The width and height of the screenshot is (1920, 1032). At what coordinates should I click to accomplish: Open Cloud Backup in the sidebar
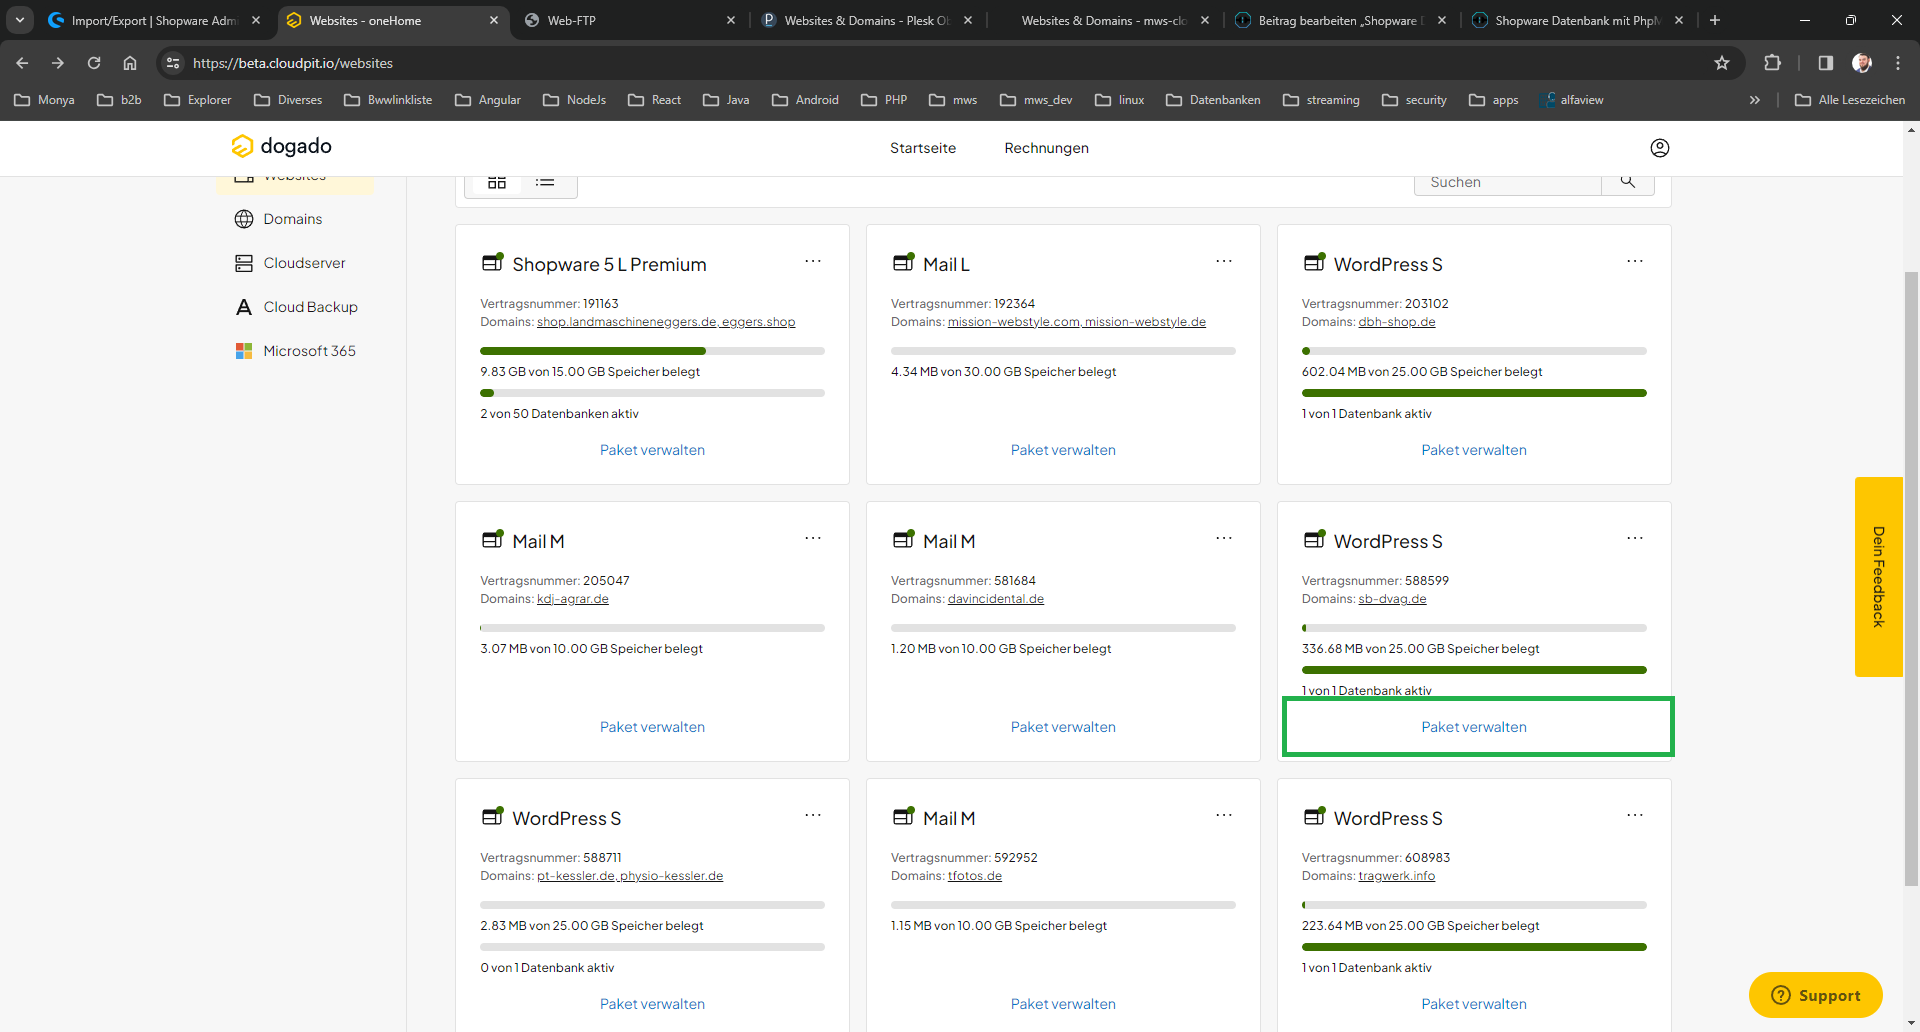pos(310,307)
